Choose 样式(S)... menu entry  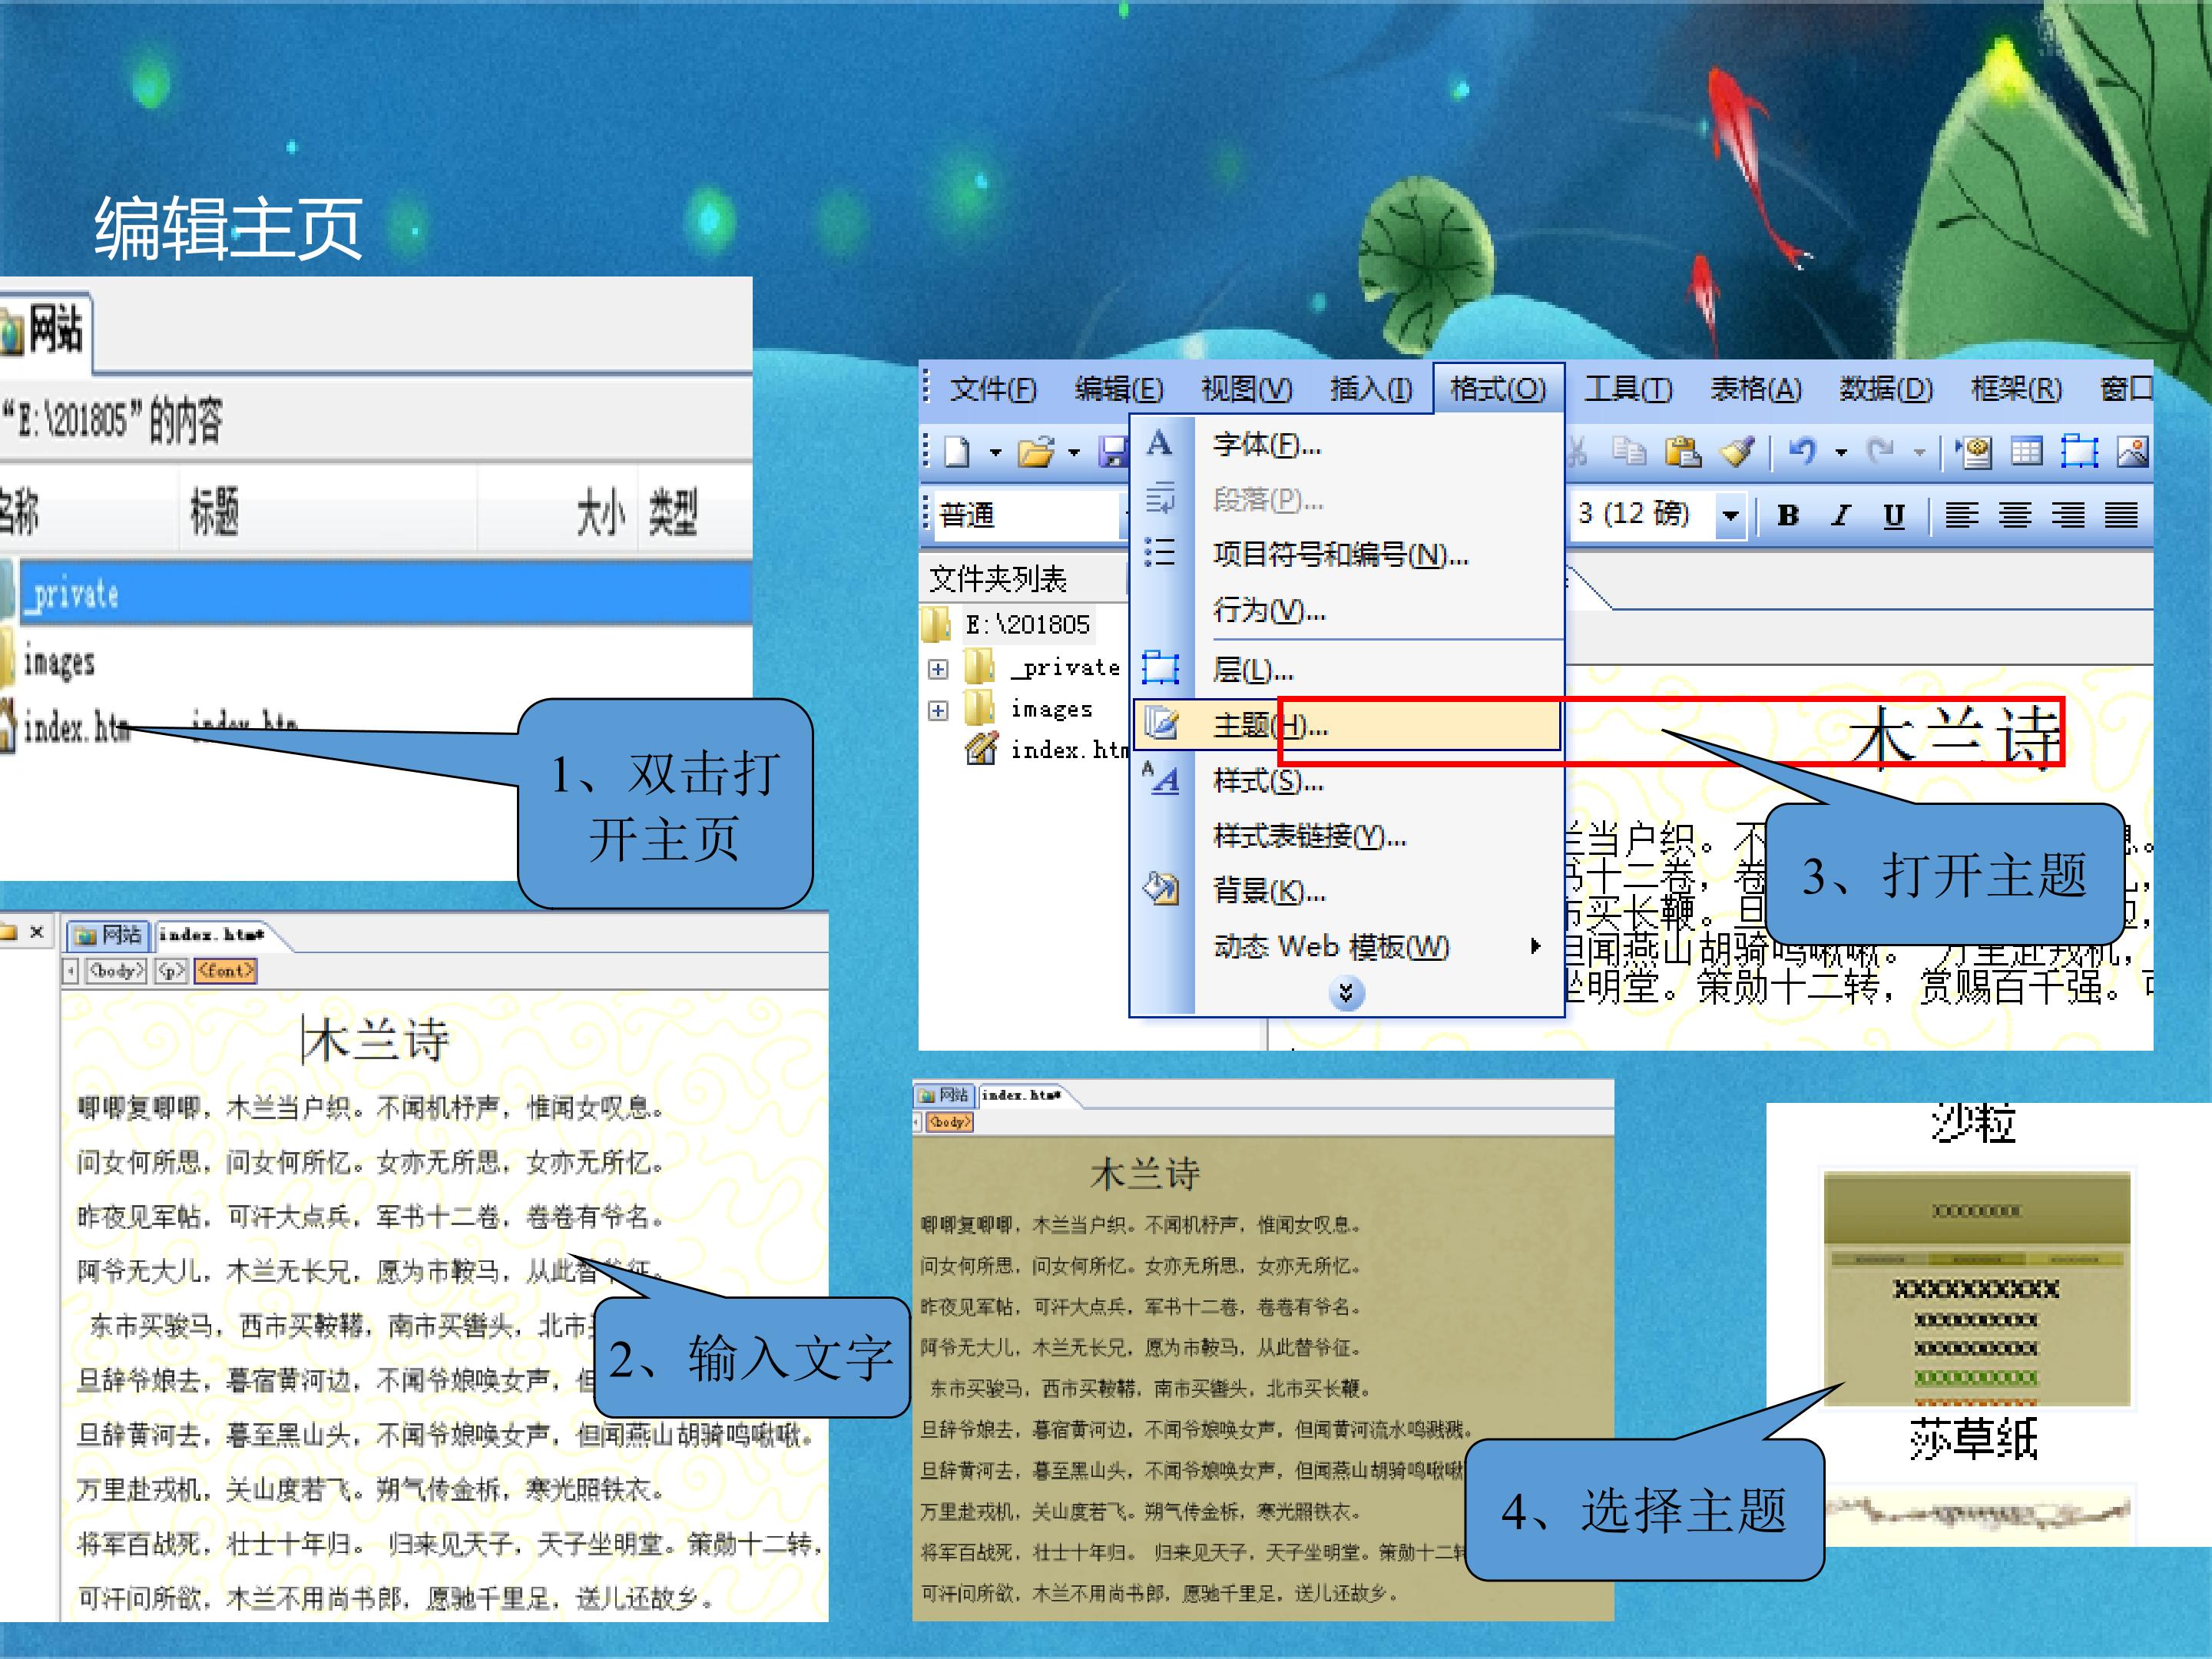click(1347, 780)
